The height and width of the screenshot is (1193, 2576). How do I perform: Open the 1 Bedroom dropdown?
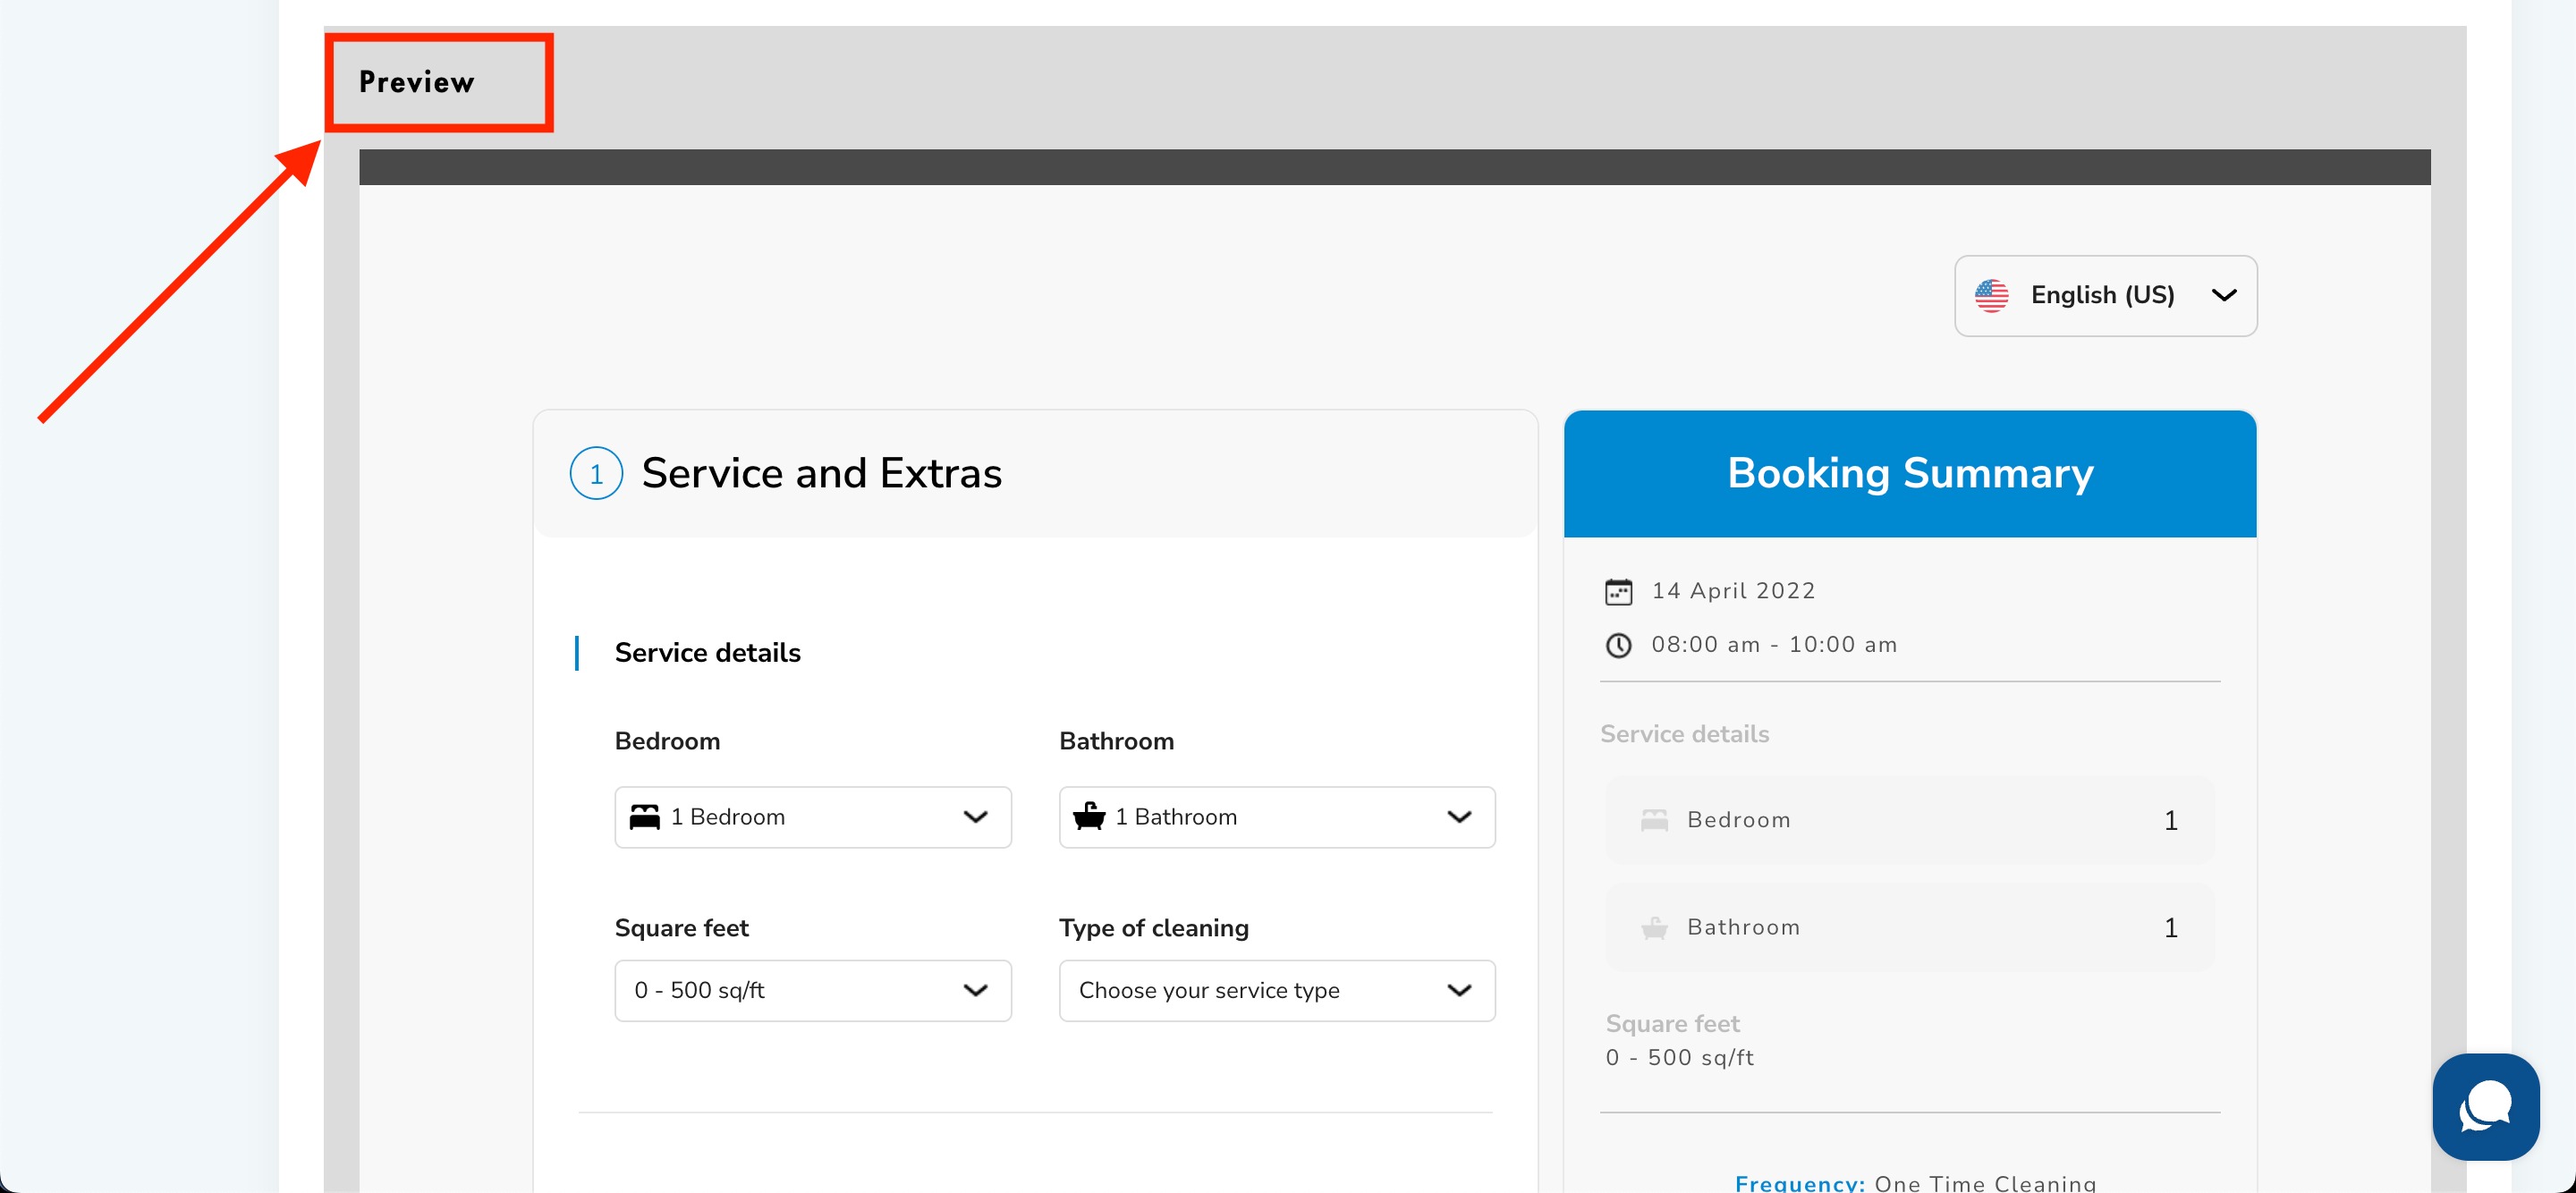(x=812, y=817)
